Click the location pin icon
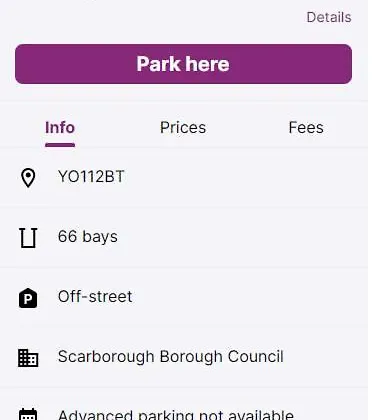This screenshot has height=420, width=374. click(x=28, y=178)
